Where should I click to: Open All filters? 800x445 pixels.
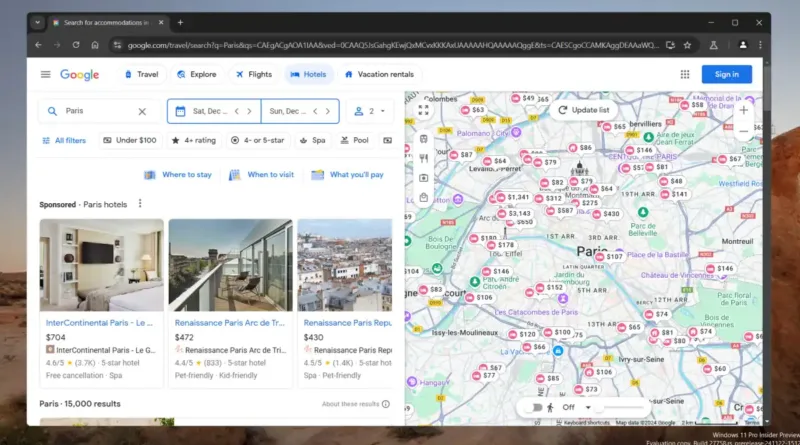click(64, 140)
